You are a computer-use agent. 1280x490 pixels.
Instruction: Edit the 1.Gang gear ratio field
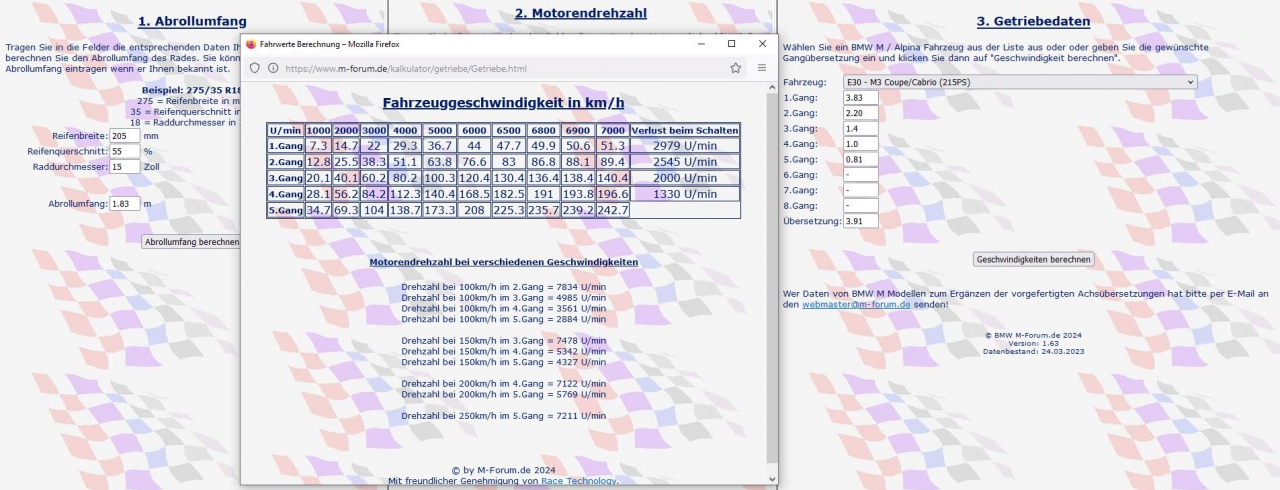860,98
